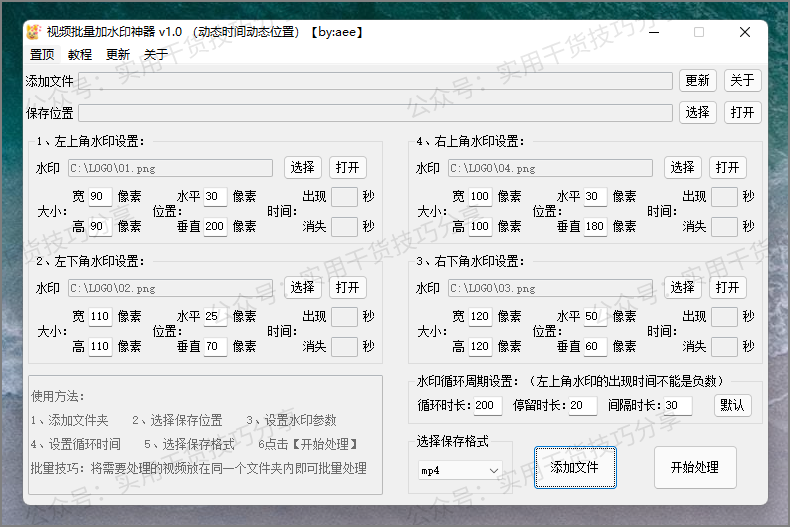The image size is (790, 527).
Task: Click the 水平 25 field in 左下角 section
Action: pyautogui.click(x=215, y=316)
